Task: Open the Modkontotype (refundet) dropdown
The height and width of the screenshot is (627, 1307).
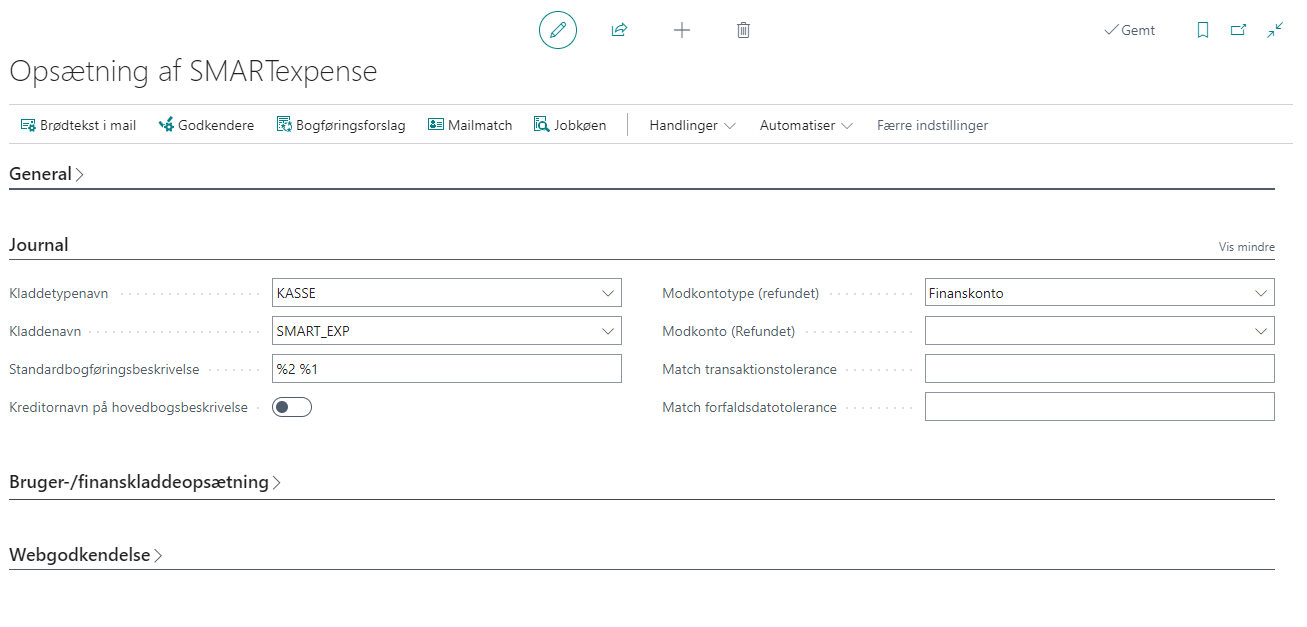Action: pos(1260,293)
